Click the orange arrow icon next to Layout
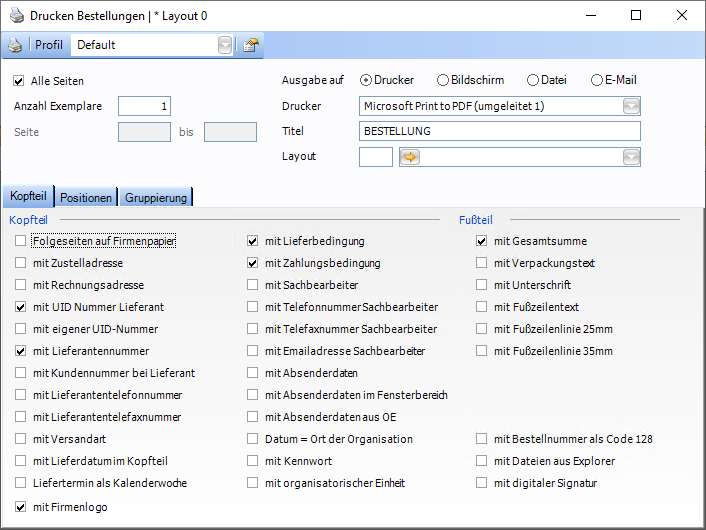Screen dimensions: 706x530 tap(410, 156)
